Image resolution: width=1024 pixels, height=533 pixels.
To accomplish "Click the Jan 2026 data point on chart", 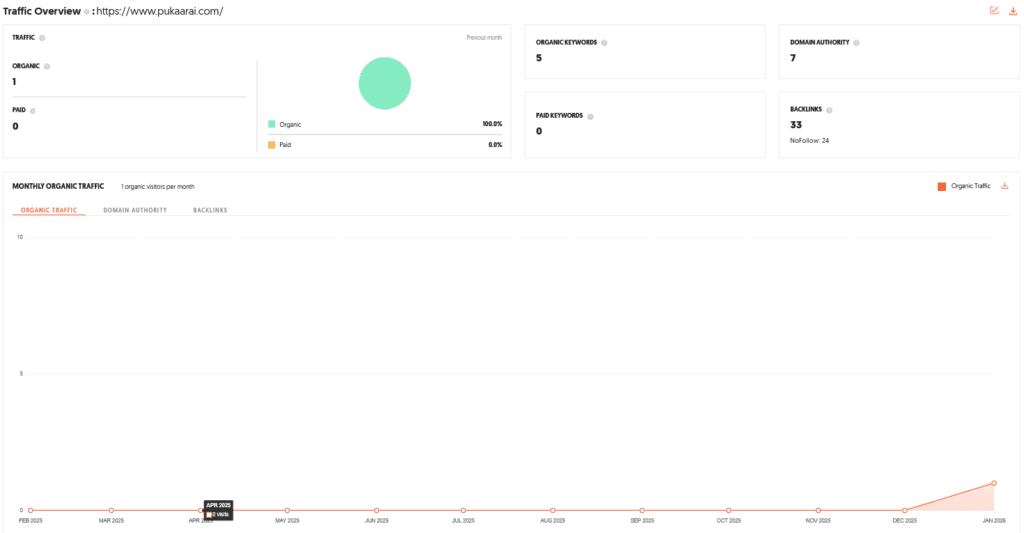I will [x=993, y=483].
